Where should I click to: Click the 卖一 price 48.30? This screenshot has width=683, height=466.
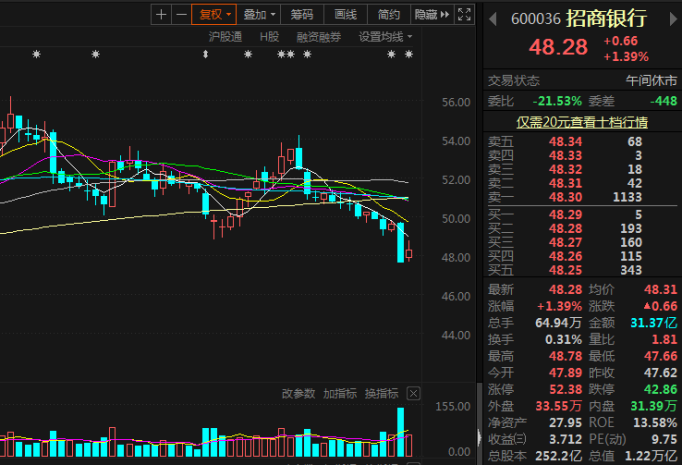[565, 197]
